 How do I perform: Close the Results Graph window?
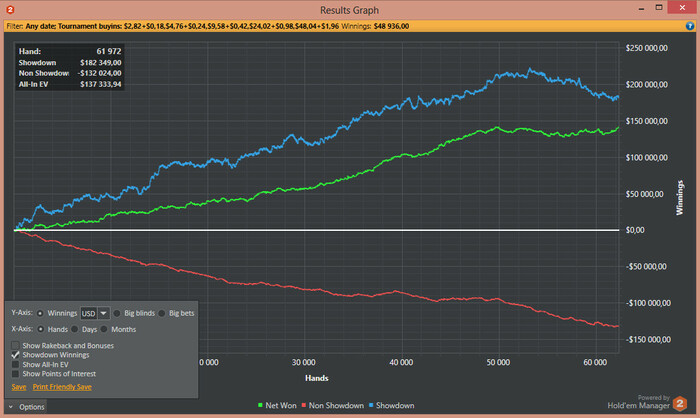pos(682,8)
